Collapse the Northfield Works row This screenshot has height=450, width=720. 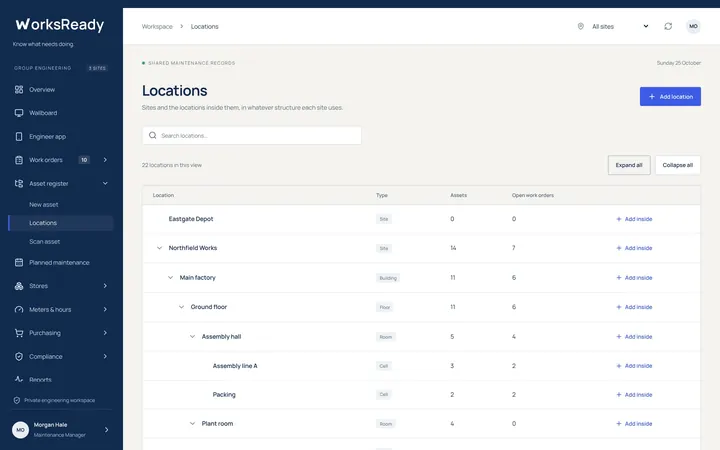click(159, 248)
